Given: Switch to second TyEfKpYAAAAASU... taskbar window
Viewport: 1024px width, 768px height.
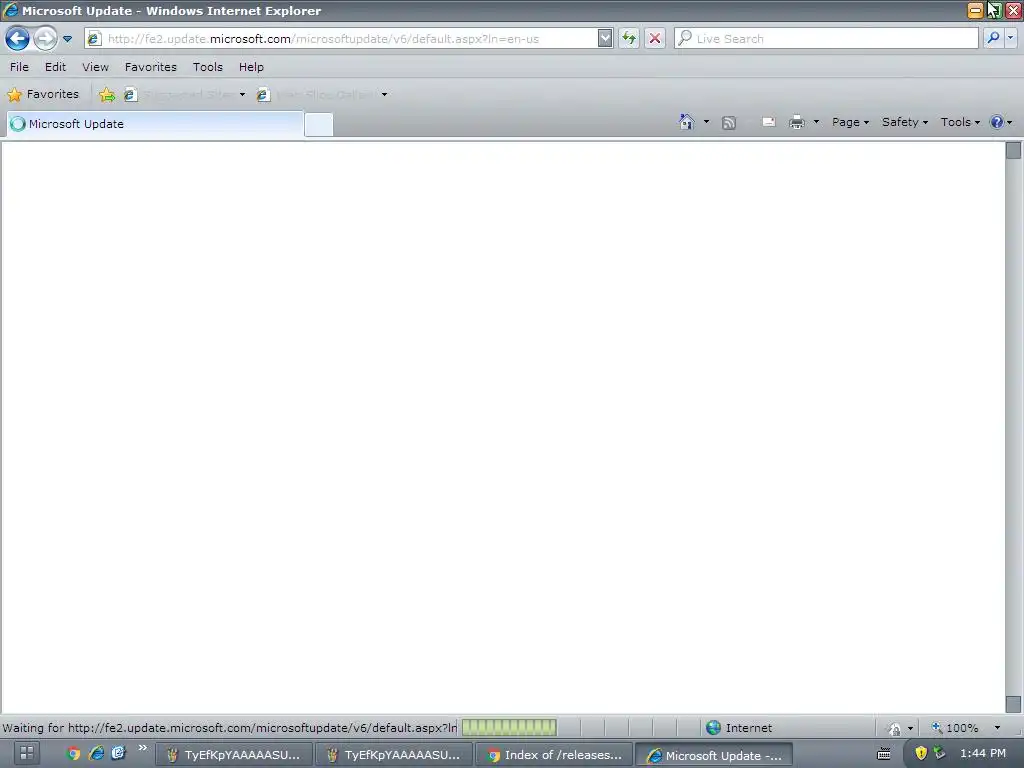Looking at the screenshot, I should pyautogui.click(x=394, y=755).
